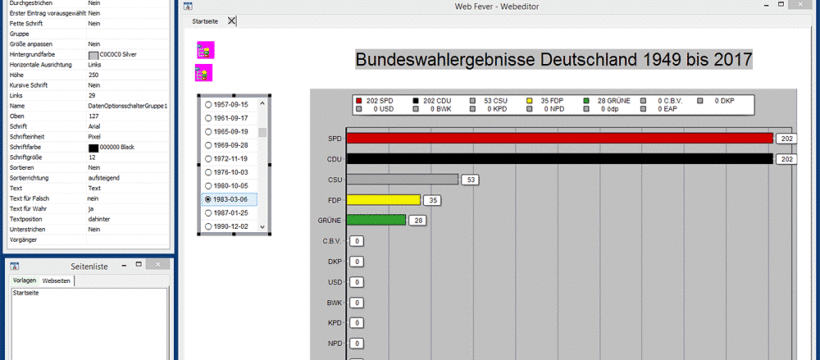Viewport: 820px width, 360px height.
Task: Click the CSU value label 53
Action: [470, 180]
